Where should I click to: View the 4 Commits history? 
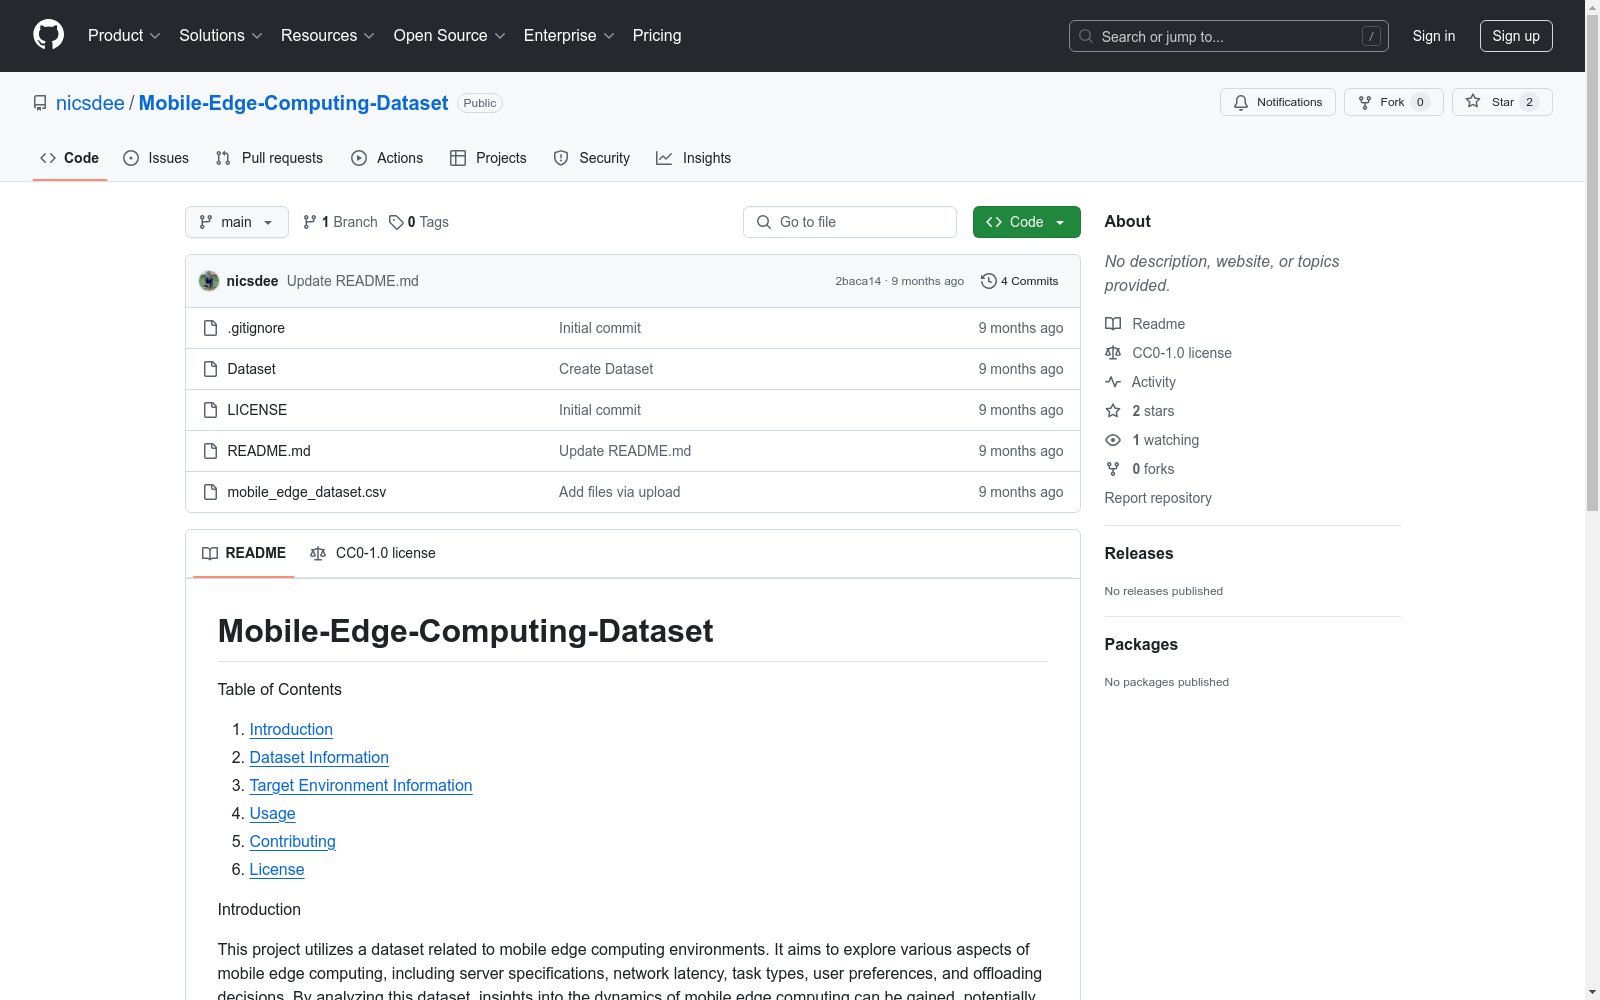[x=1020, y=281]
